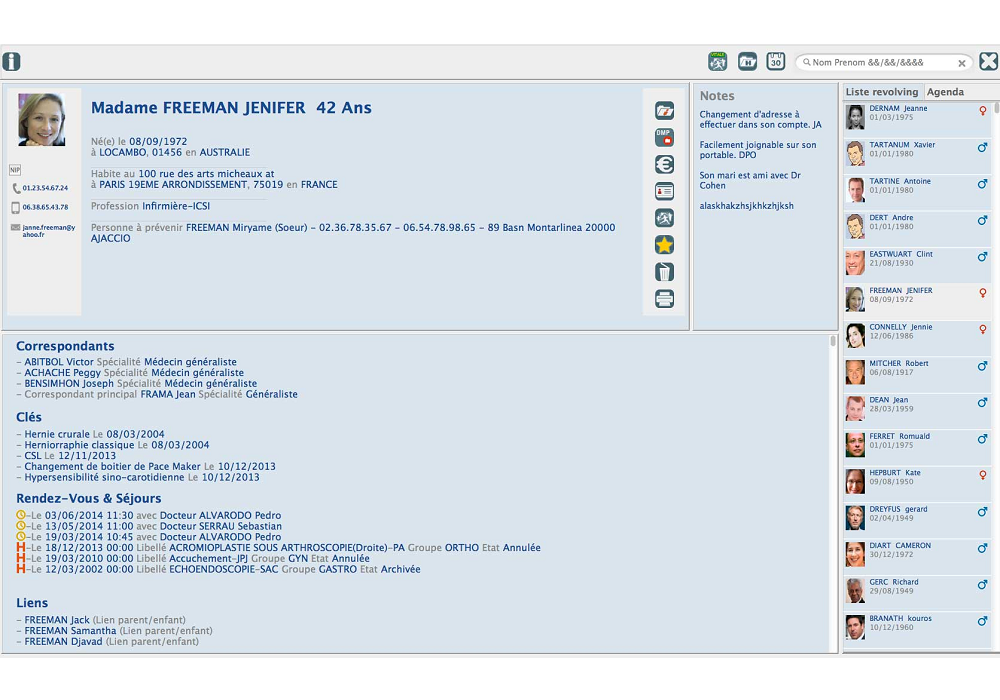Delete patient using the trash icon

point(664,272)
